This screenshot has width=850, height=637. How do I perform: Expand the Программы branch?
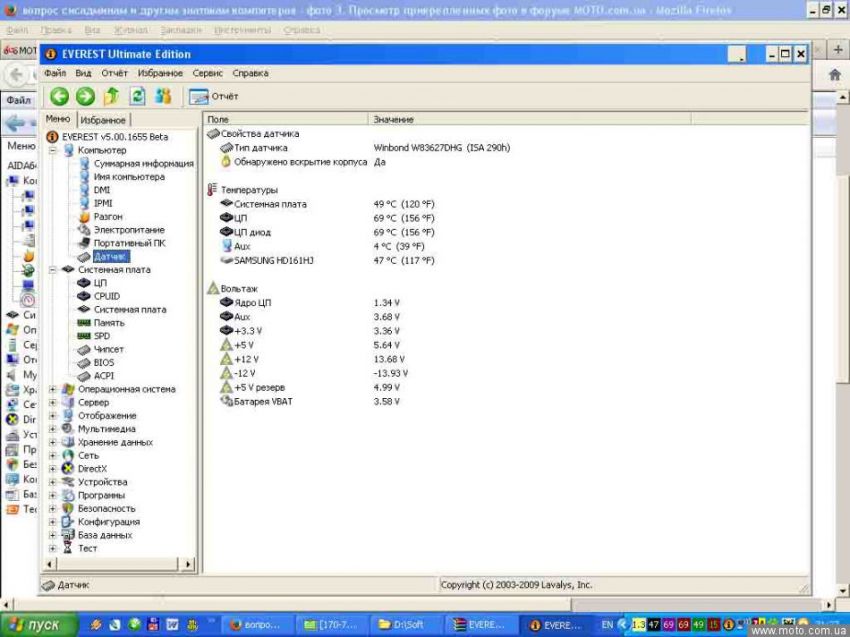point(53,496)
